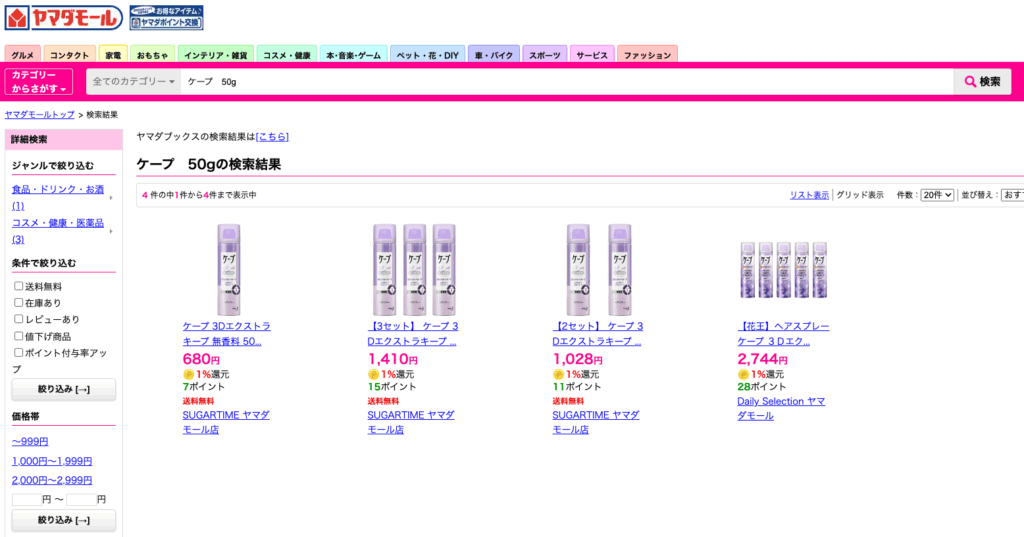Open the Yamada Mall logo homepage

tap(63, 18)
